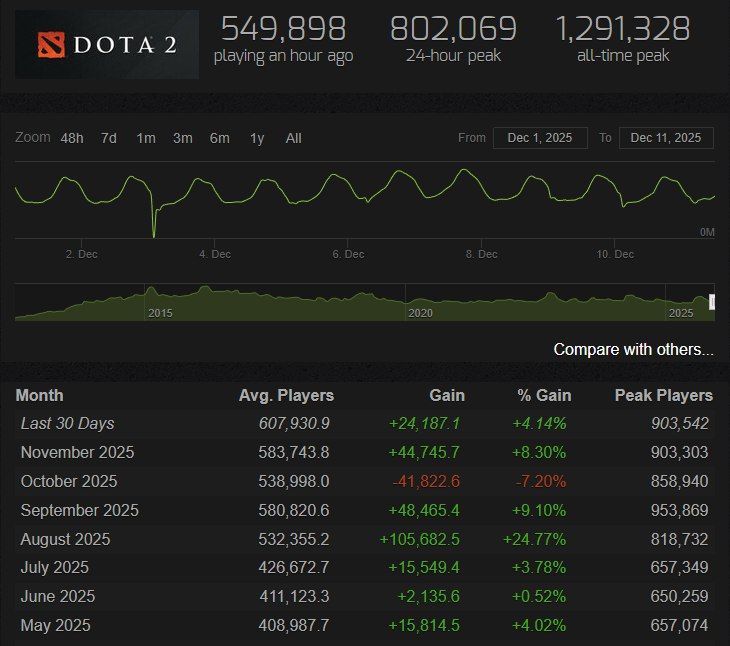Screen dimensions: 730x646
Task: Click peak players value 903,303
Action: pyautogui.click(x=680, y=452)
